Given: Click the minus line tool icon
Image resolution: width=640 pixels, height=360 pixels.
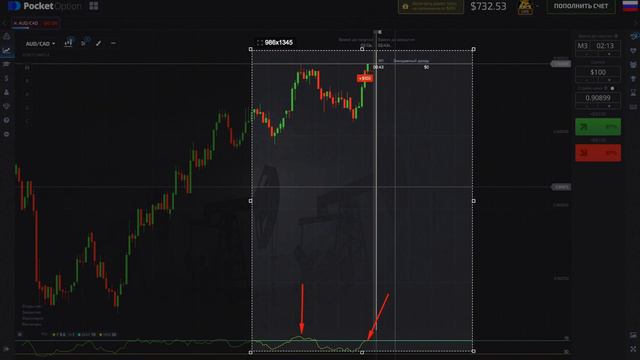Looking at the screenshot, I should click(113, 43).
